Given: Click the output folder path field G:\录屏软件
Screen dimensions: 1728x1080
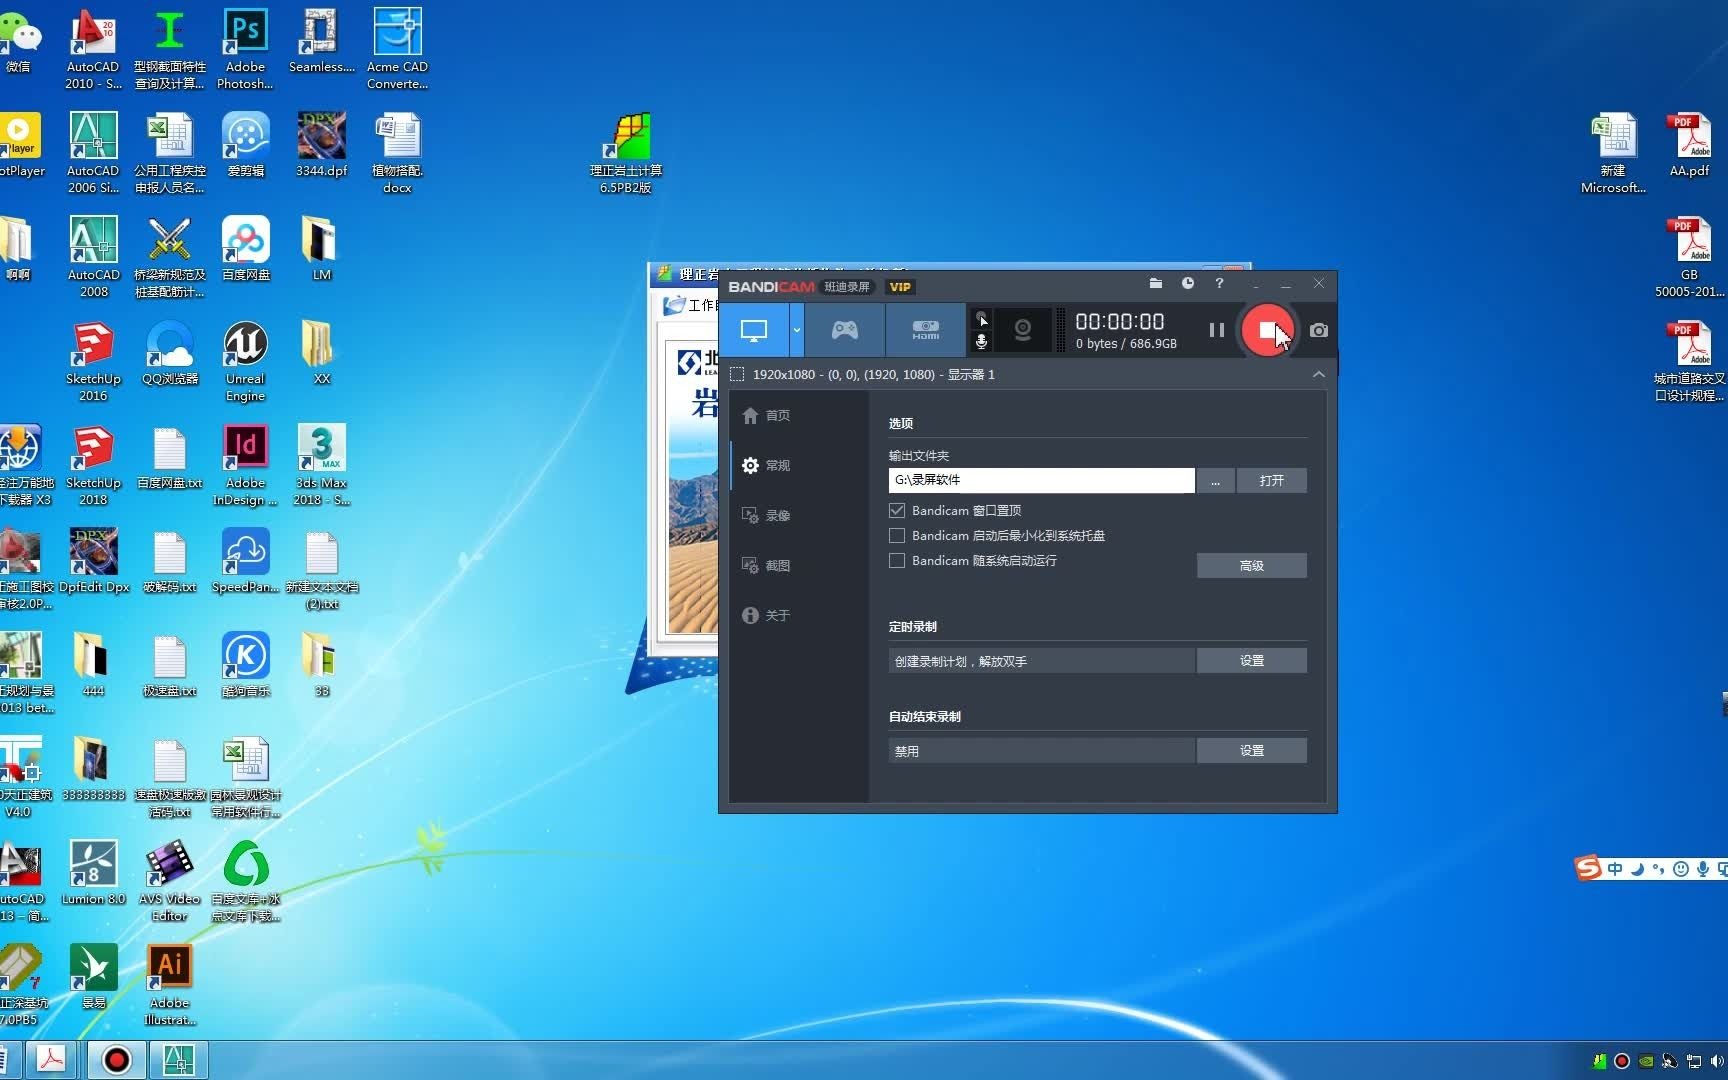Looking at the screenshot, I should click(x=1041, y=480).
